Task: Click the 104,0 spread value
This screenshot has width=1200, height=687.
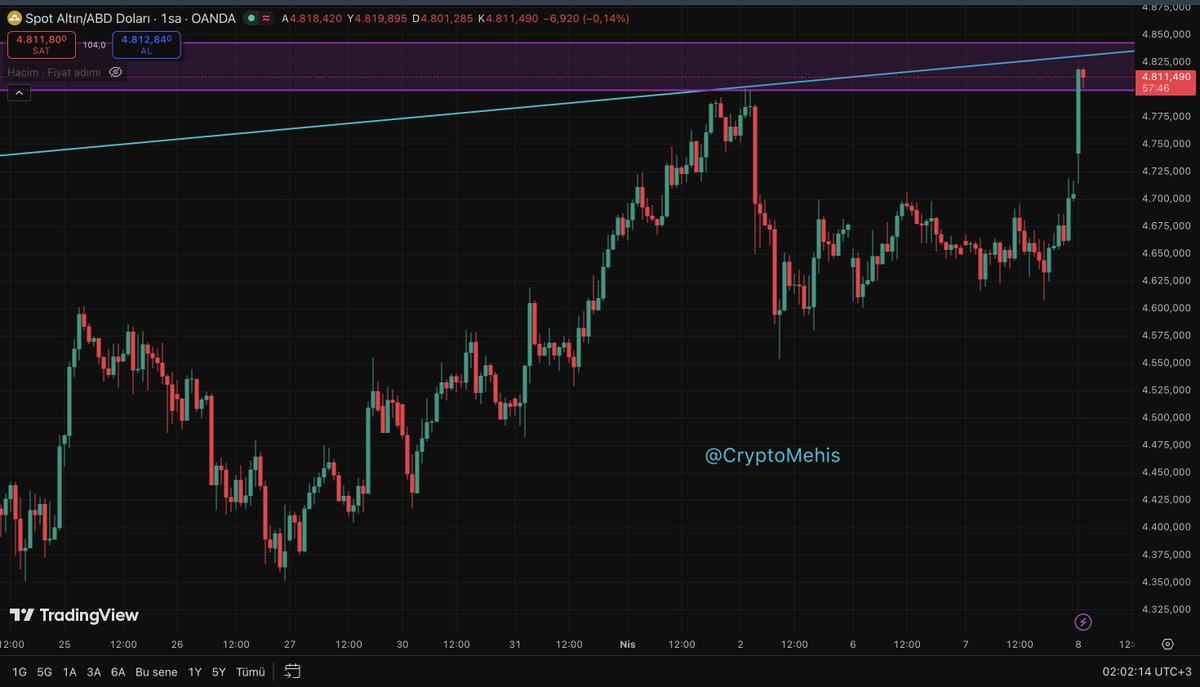Action: [94, 45]
